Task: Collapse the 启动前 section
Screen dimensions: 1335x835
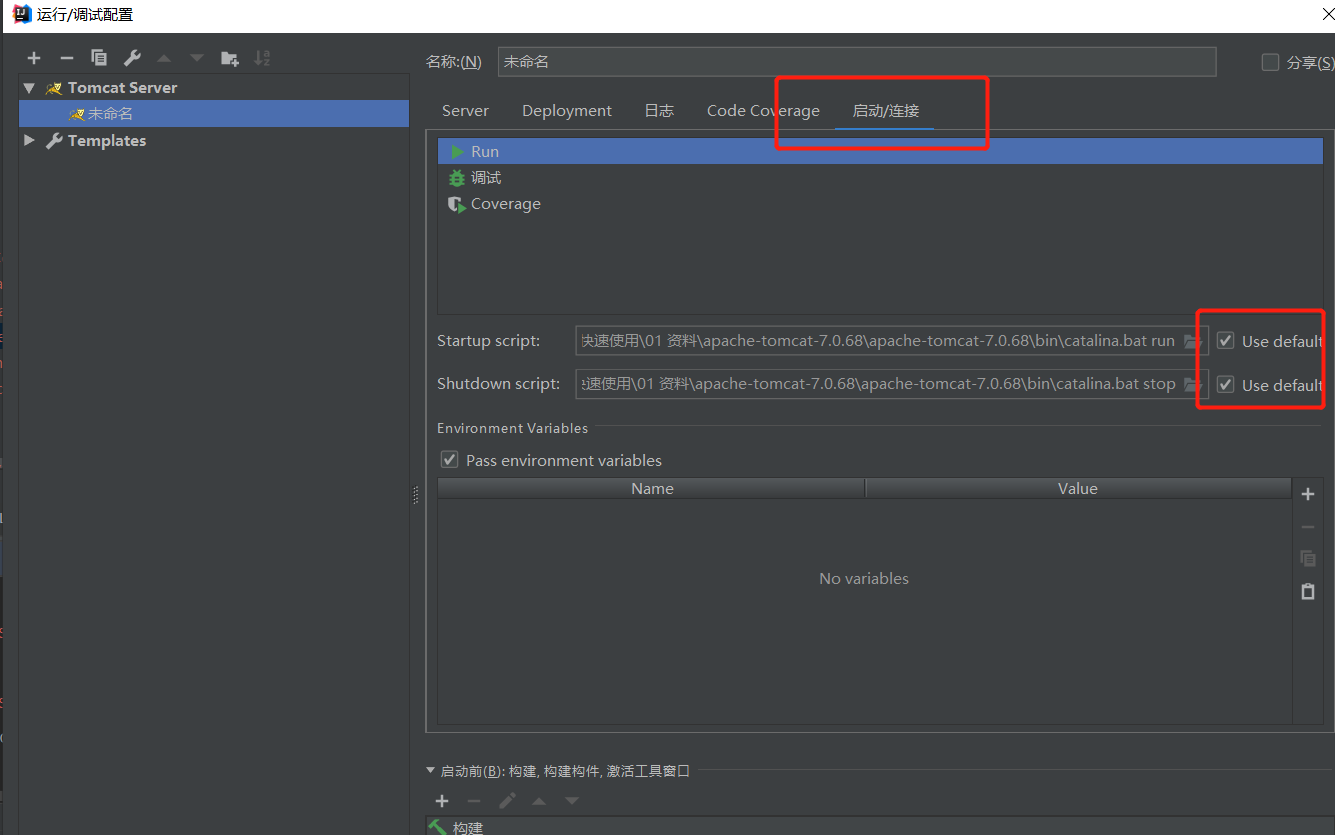Action: tap(430, 770)
